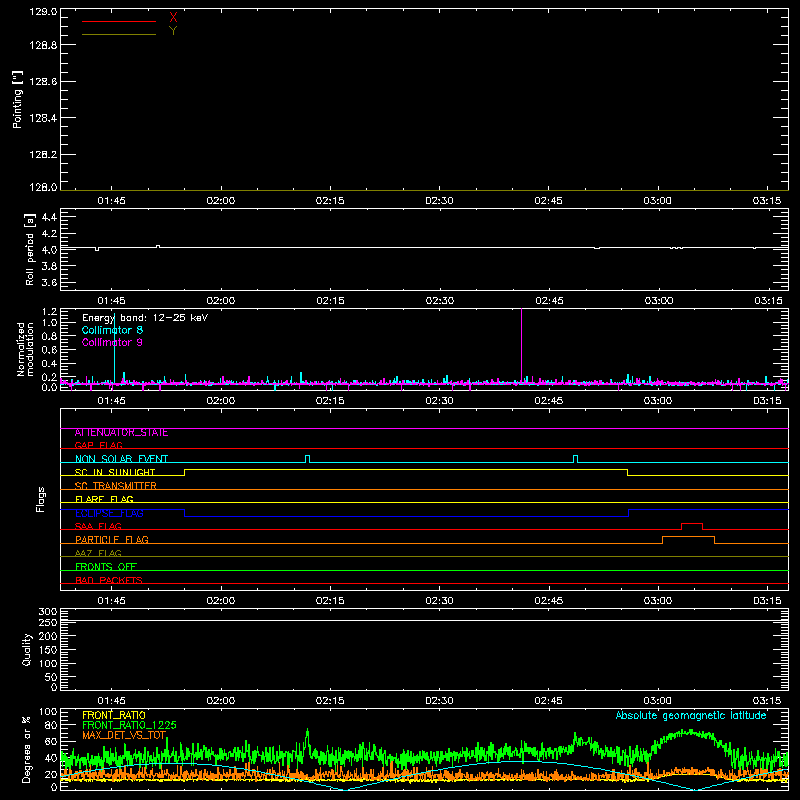Screen dimensions: 800x800
Task: Click the 02:45 tick under Roll period plot
Action: tap(549, 301)
